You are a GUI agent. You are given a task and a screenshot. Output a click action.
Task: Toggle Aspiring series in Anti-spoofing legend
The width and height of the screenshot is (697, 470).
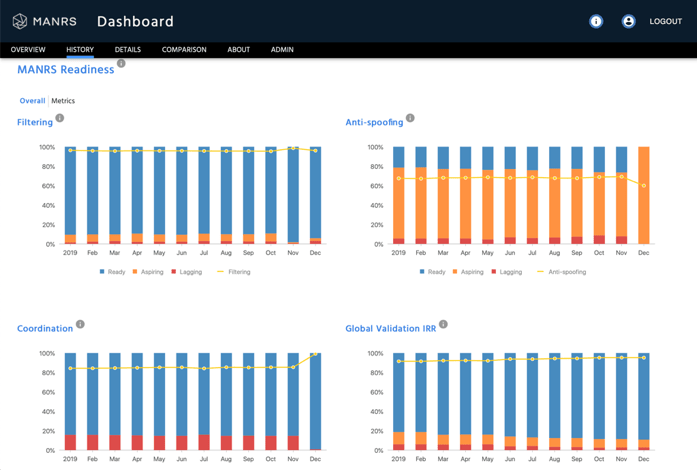(x=468, y=272)
